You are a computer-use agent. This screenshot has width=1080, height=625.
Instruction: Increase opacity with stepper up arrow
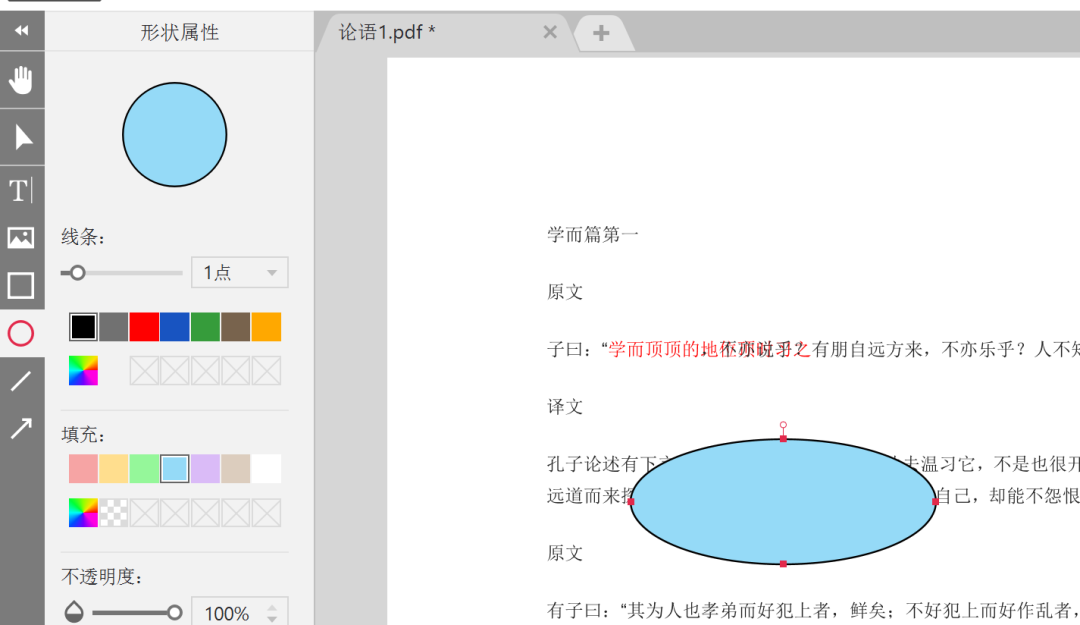tap(273, 607)
